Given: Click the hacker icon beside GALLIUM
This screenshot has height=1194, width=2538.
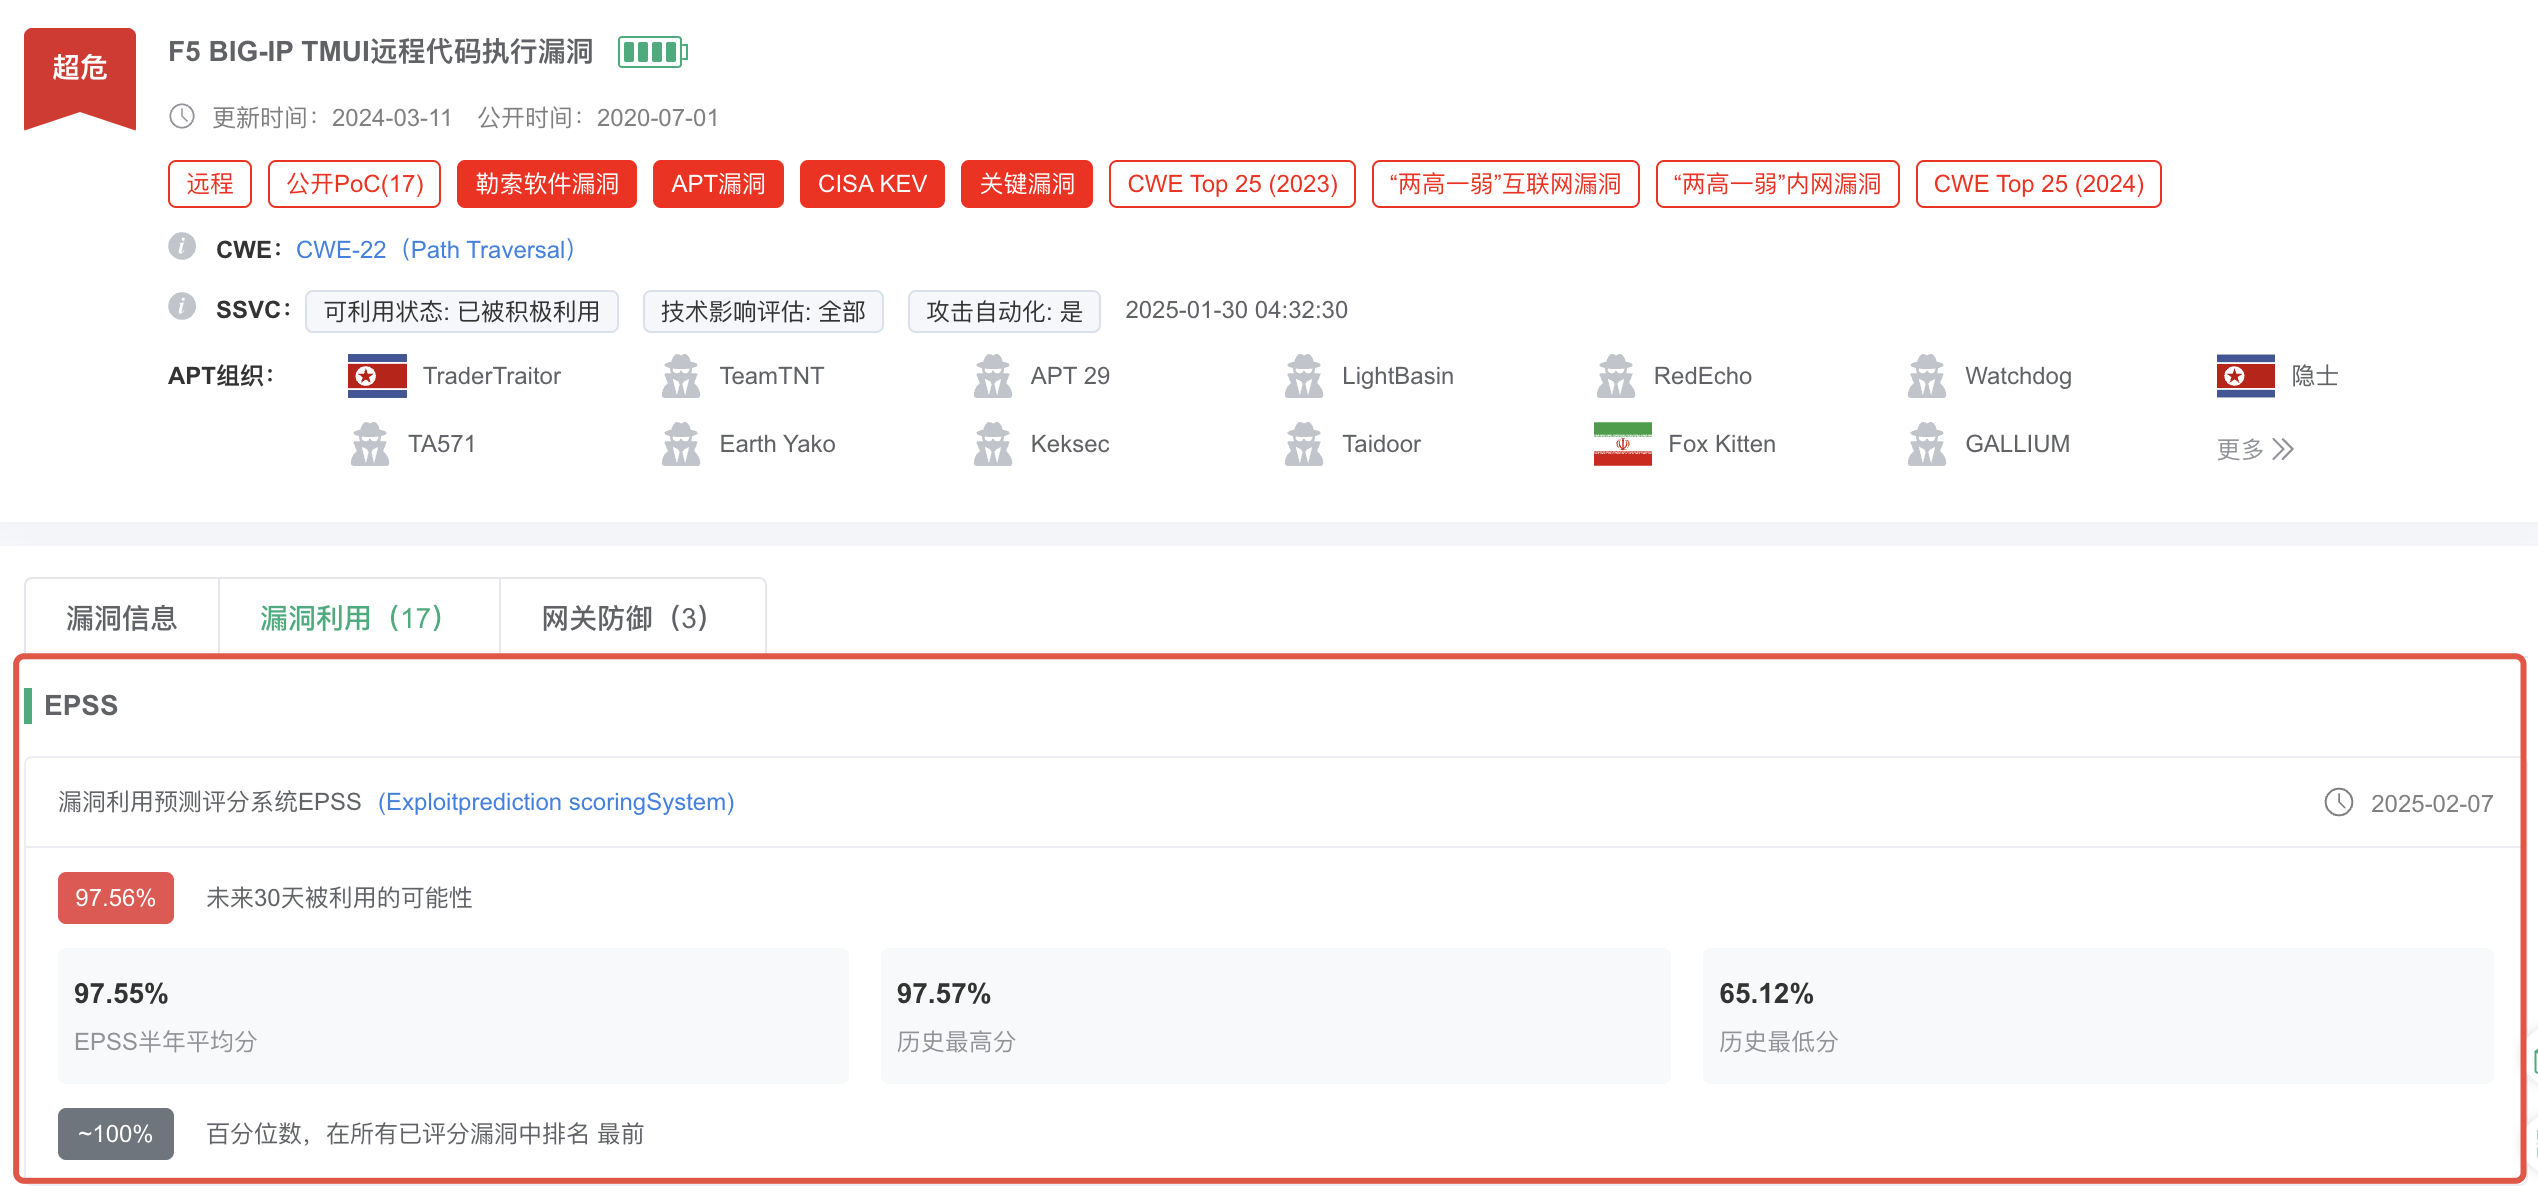Looking at the screenshot, I should 1927,444.
